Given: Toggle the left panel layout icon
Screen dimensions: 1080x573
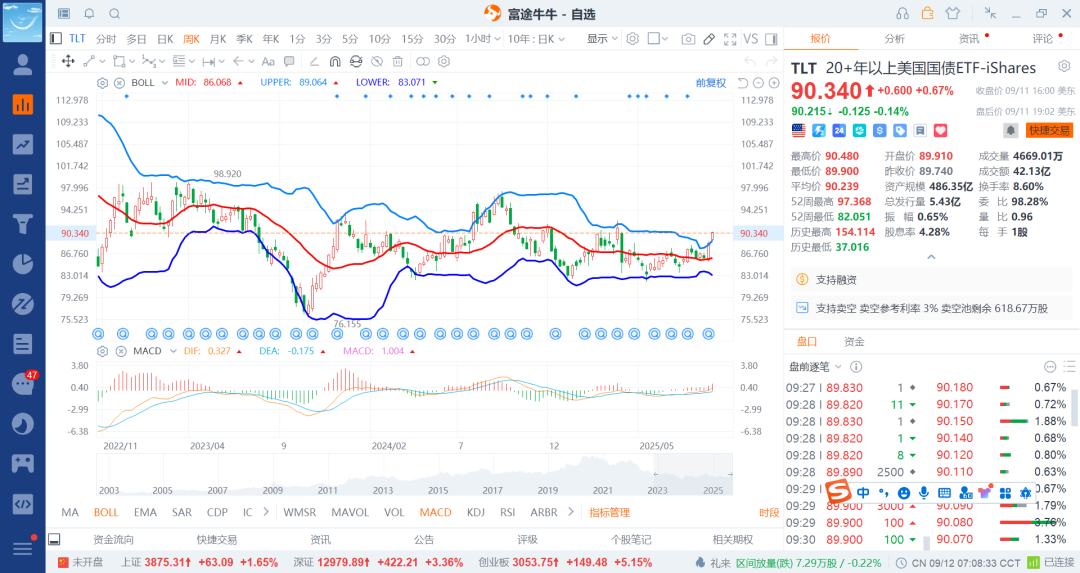Looking at the screenshot, I should point(56,39).
